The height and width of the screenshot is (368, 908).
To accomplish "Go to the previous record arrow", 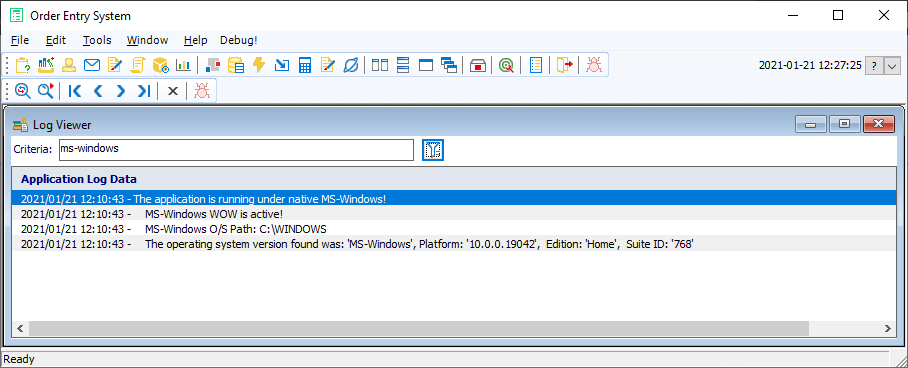I will point(98,90).
